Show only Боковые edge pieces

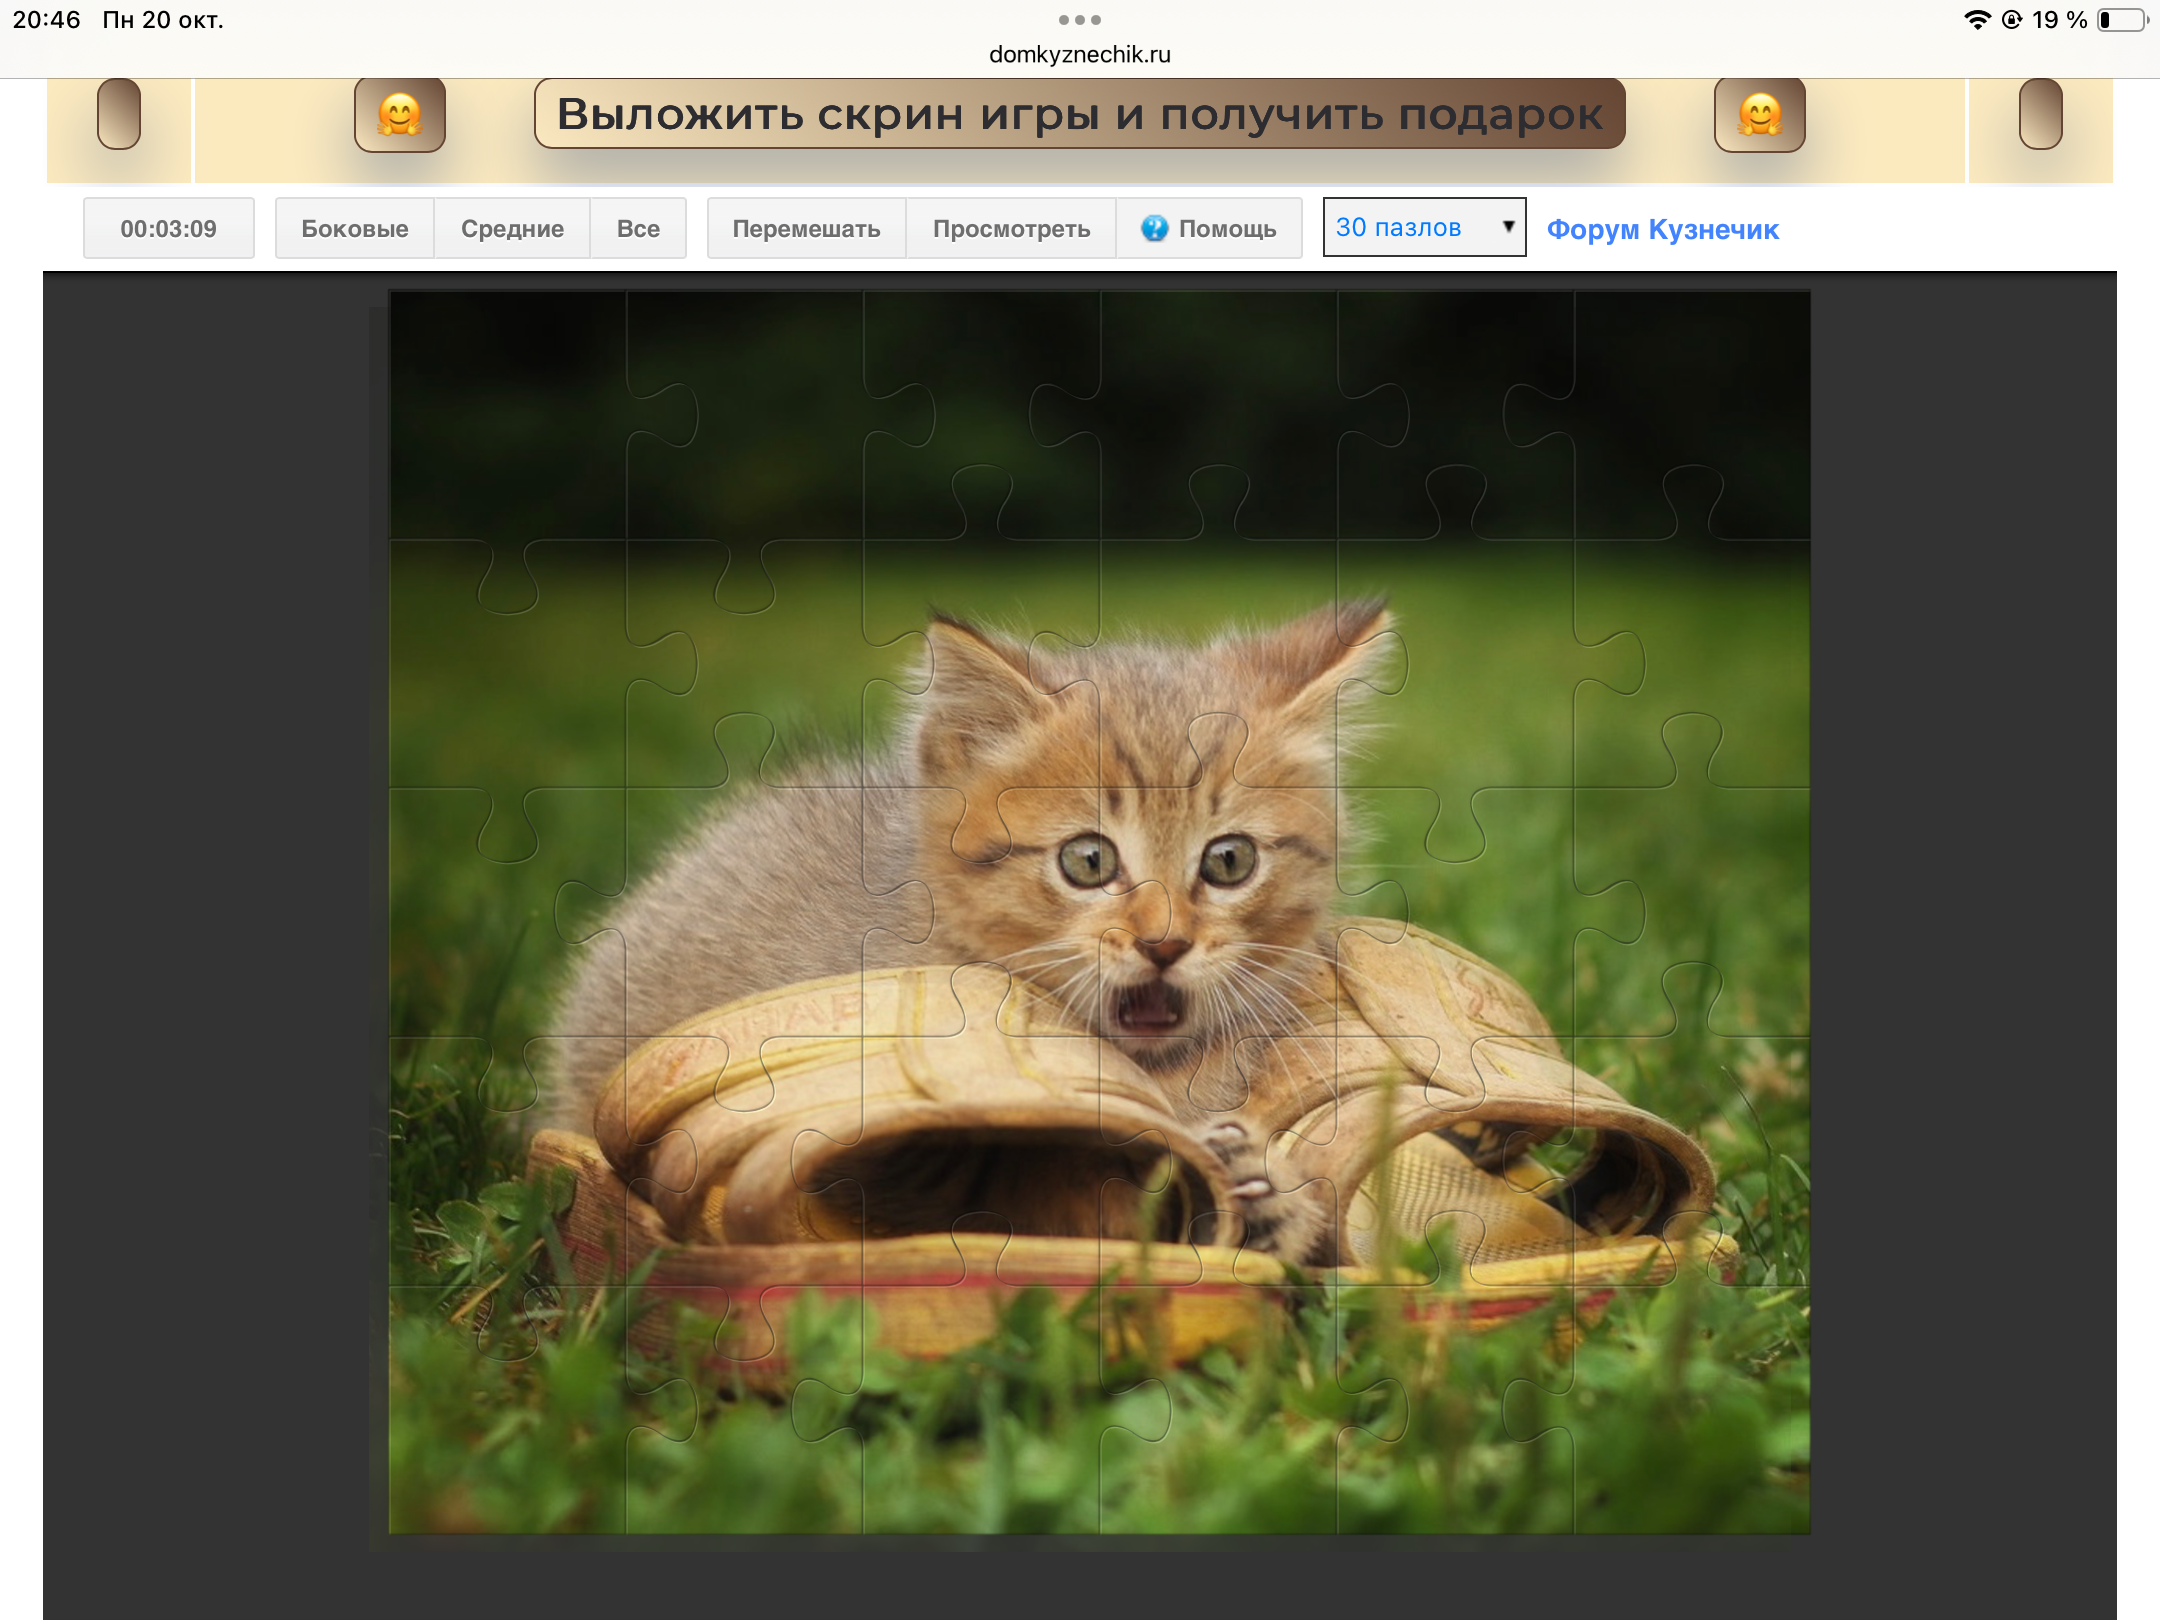click(x=355, y=228)
